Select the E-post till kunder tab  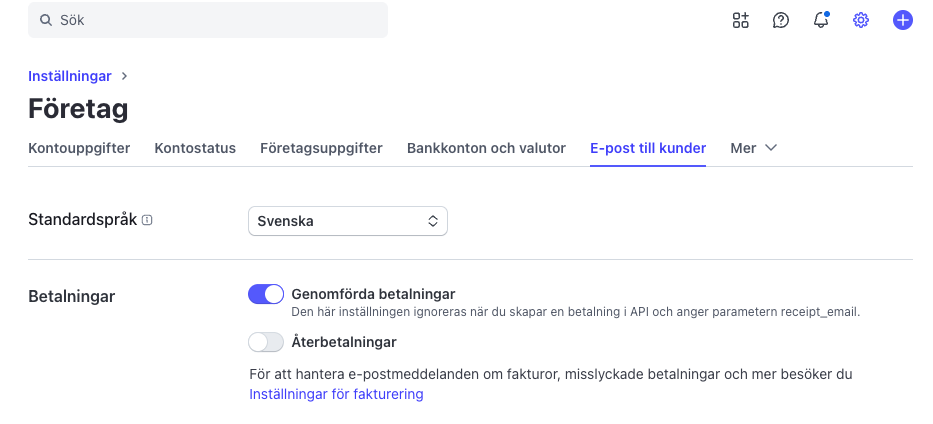coord(648,148)
